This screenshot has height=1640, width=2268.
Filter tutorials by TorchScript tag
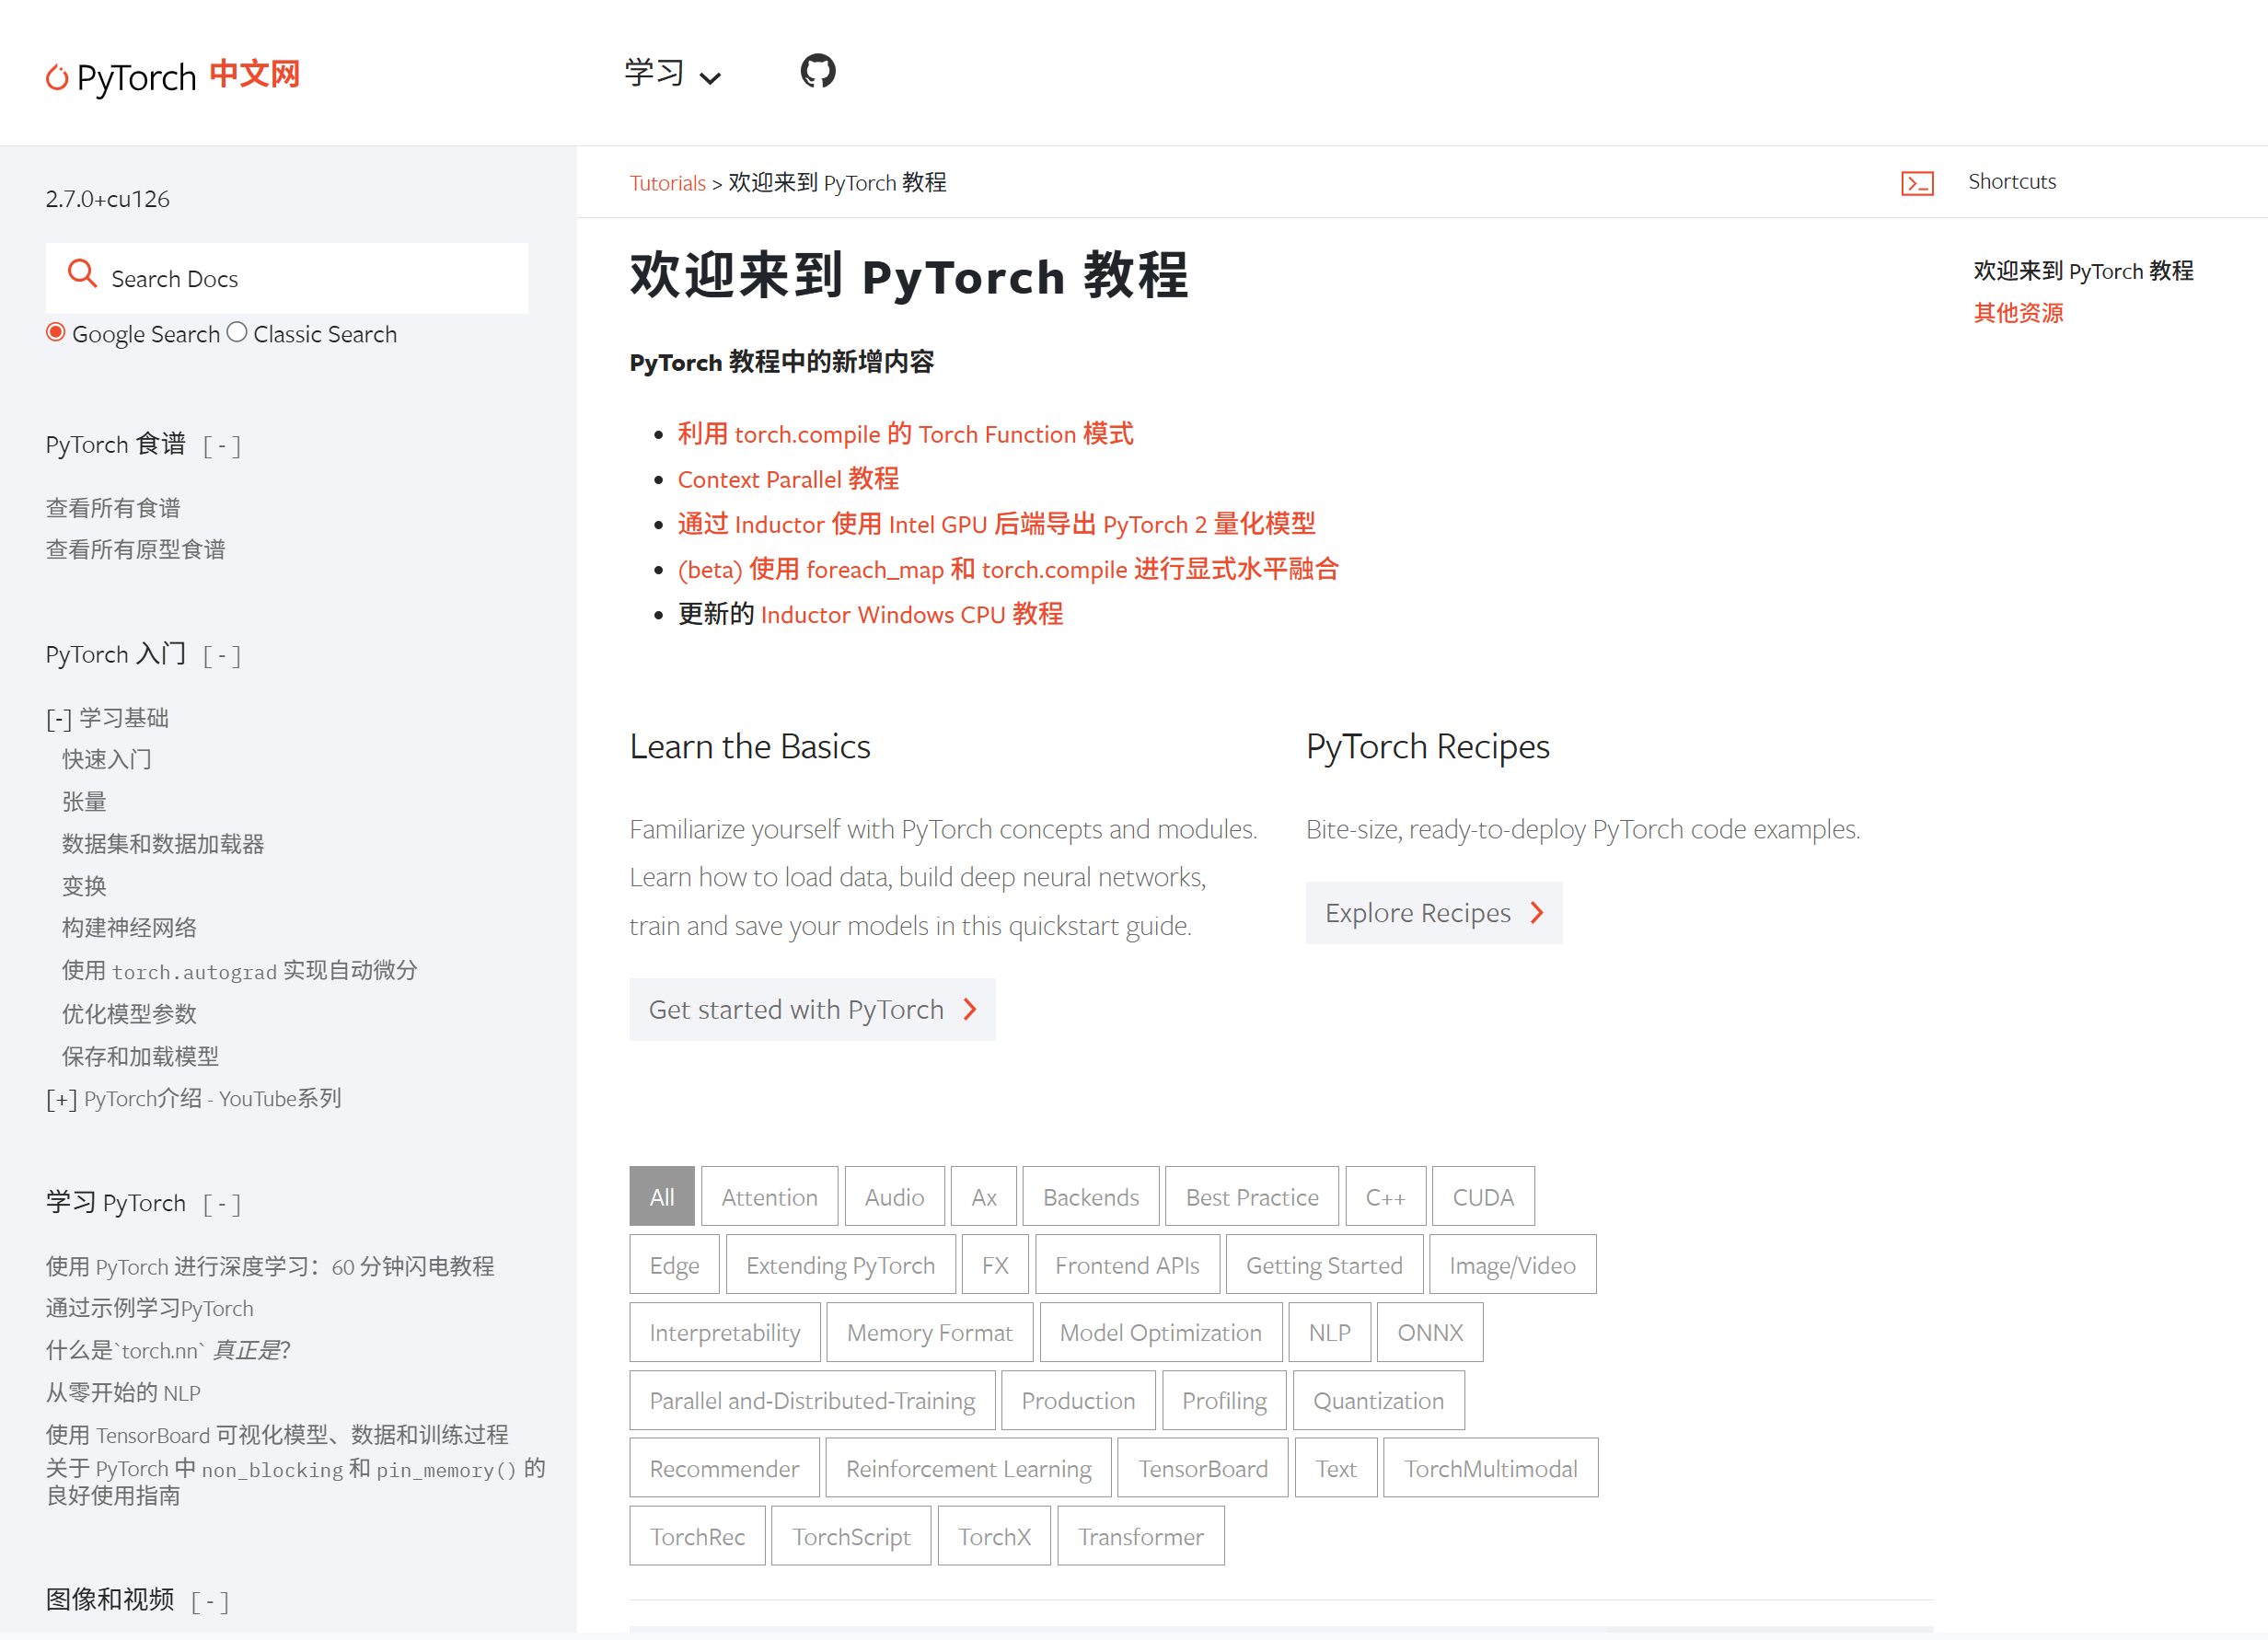pos(851,1537)
